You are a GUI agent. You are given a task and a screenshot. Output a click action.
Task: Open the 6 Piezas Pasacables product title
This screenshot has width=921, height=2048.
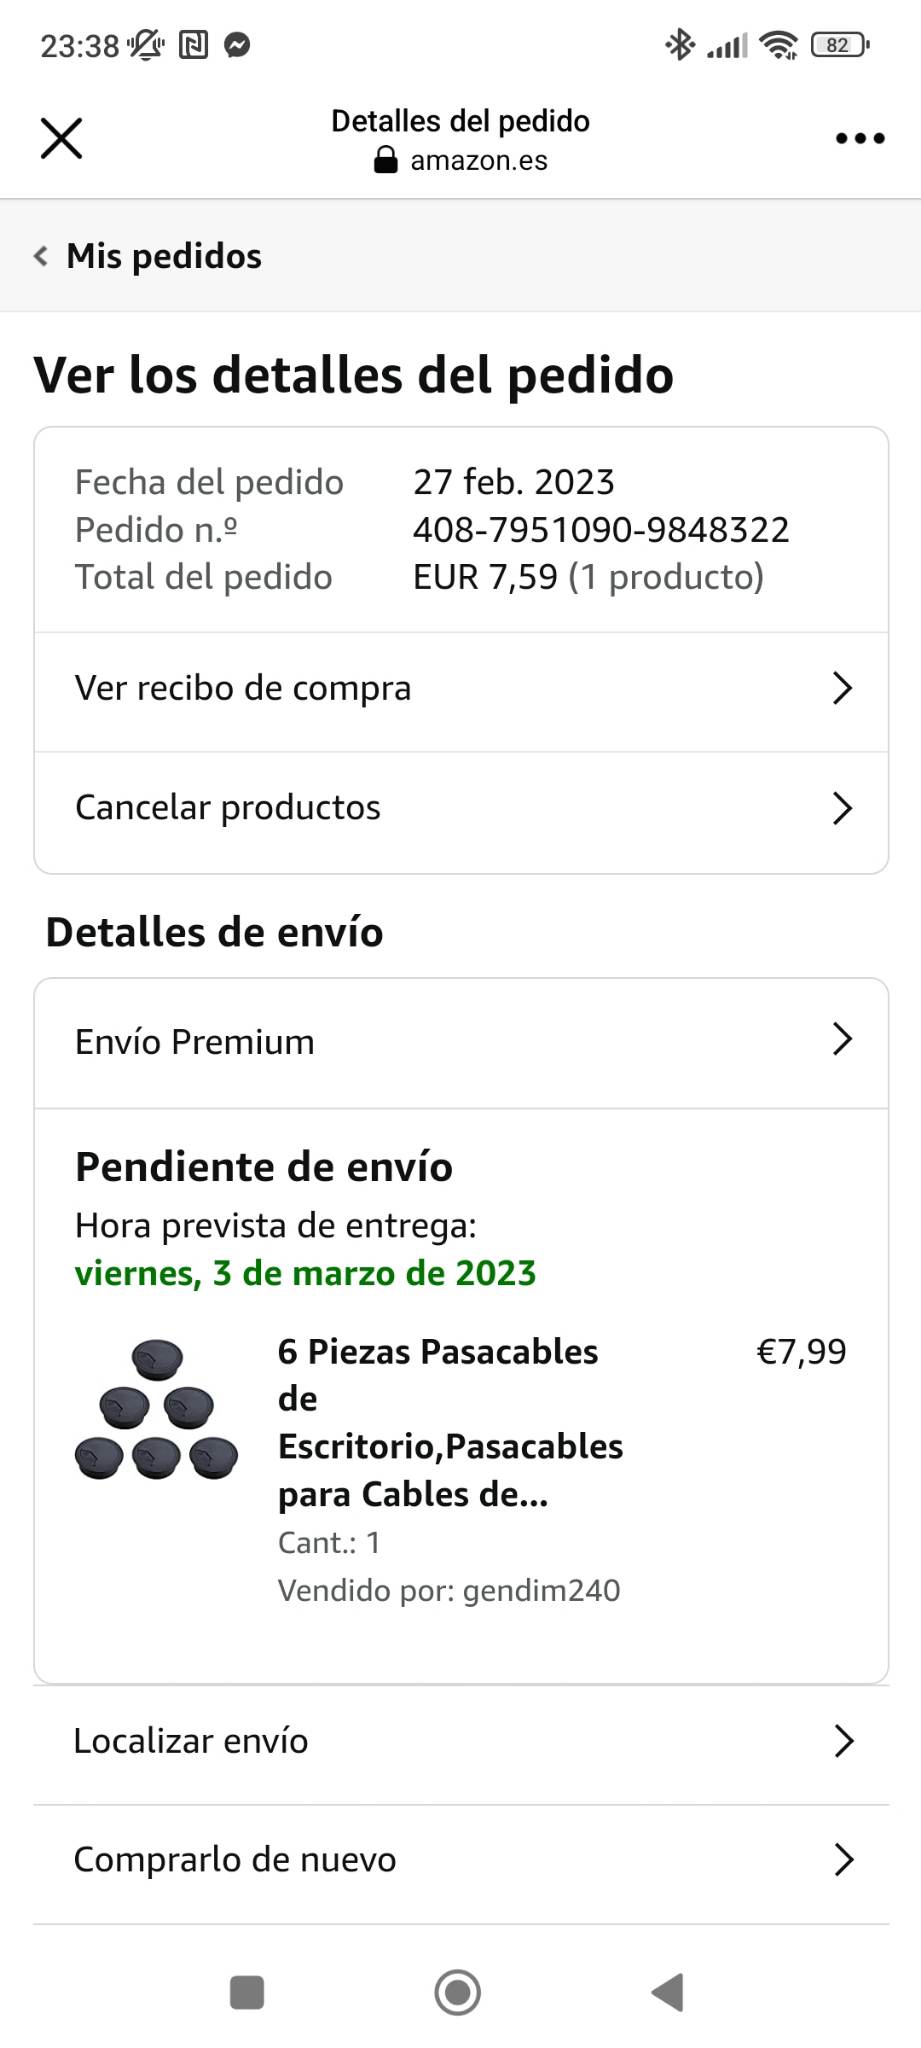click(x=450, y=1422)
